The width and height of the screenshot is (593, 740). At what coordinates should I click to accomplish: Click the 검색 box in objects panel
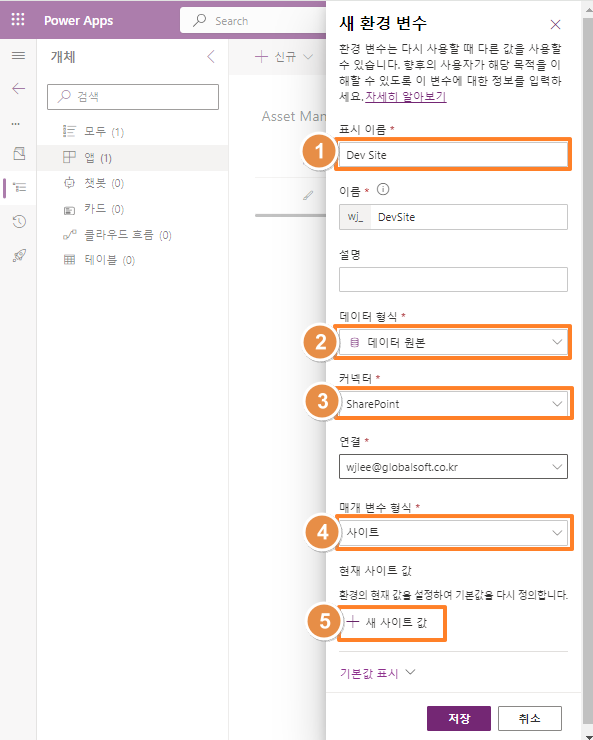(133, 97)
